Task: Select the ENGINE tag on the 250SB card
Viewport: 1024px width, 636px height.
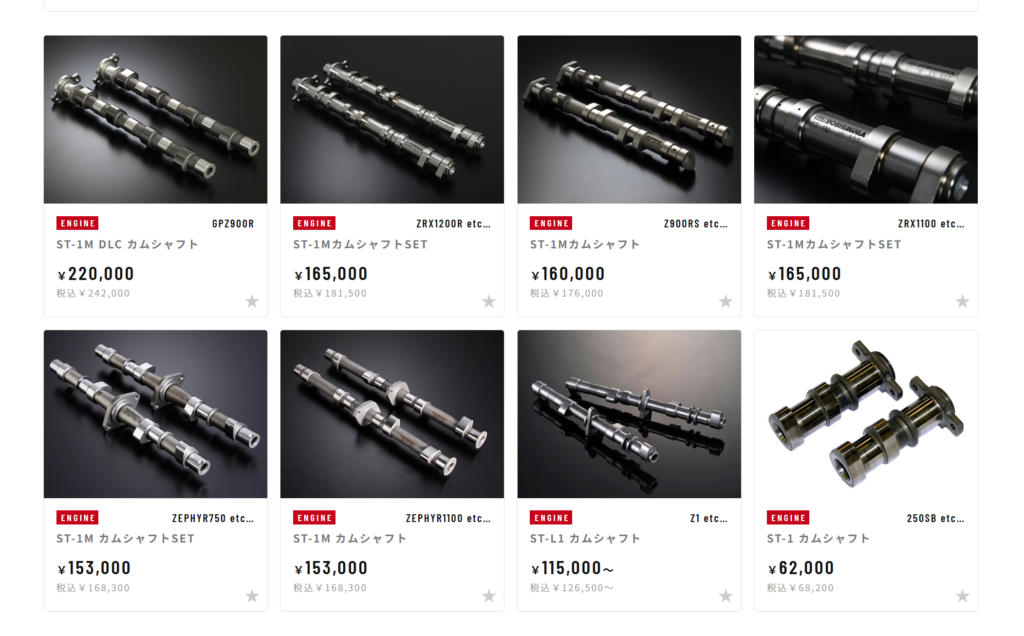Action: pos(788,518)
